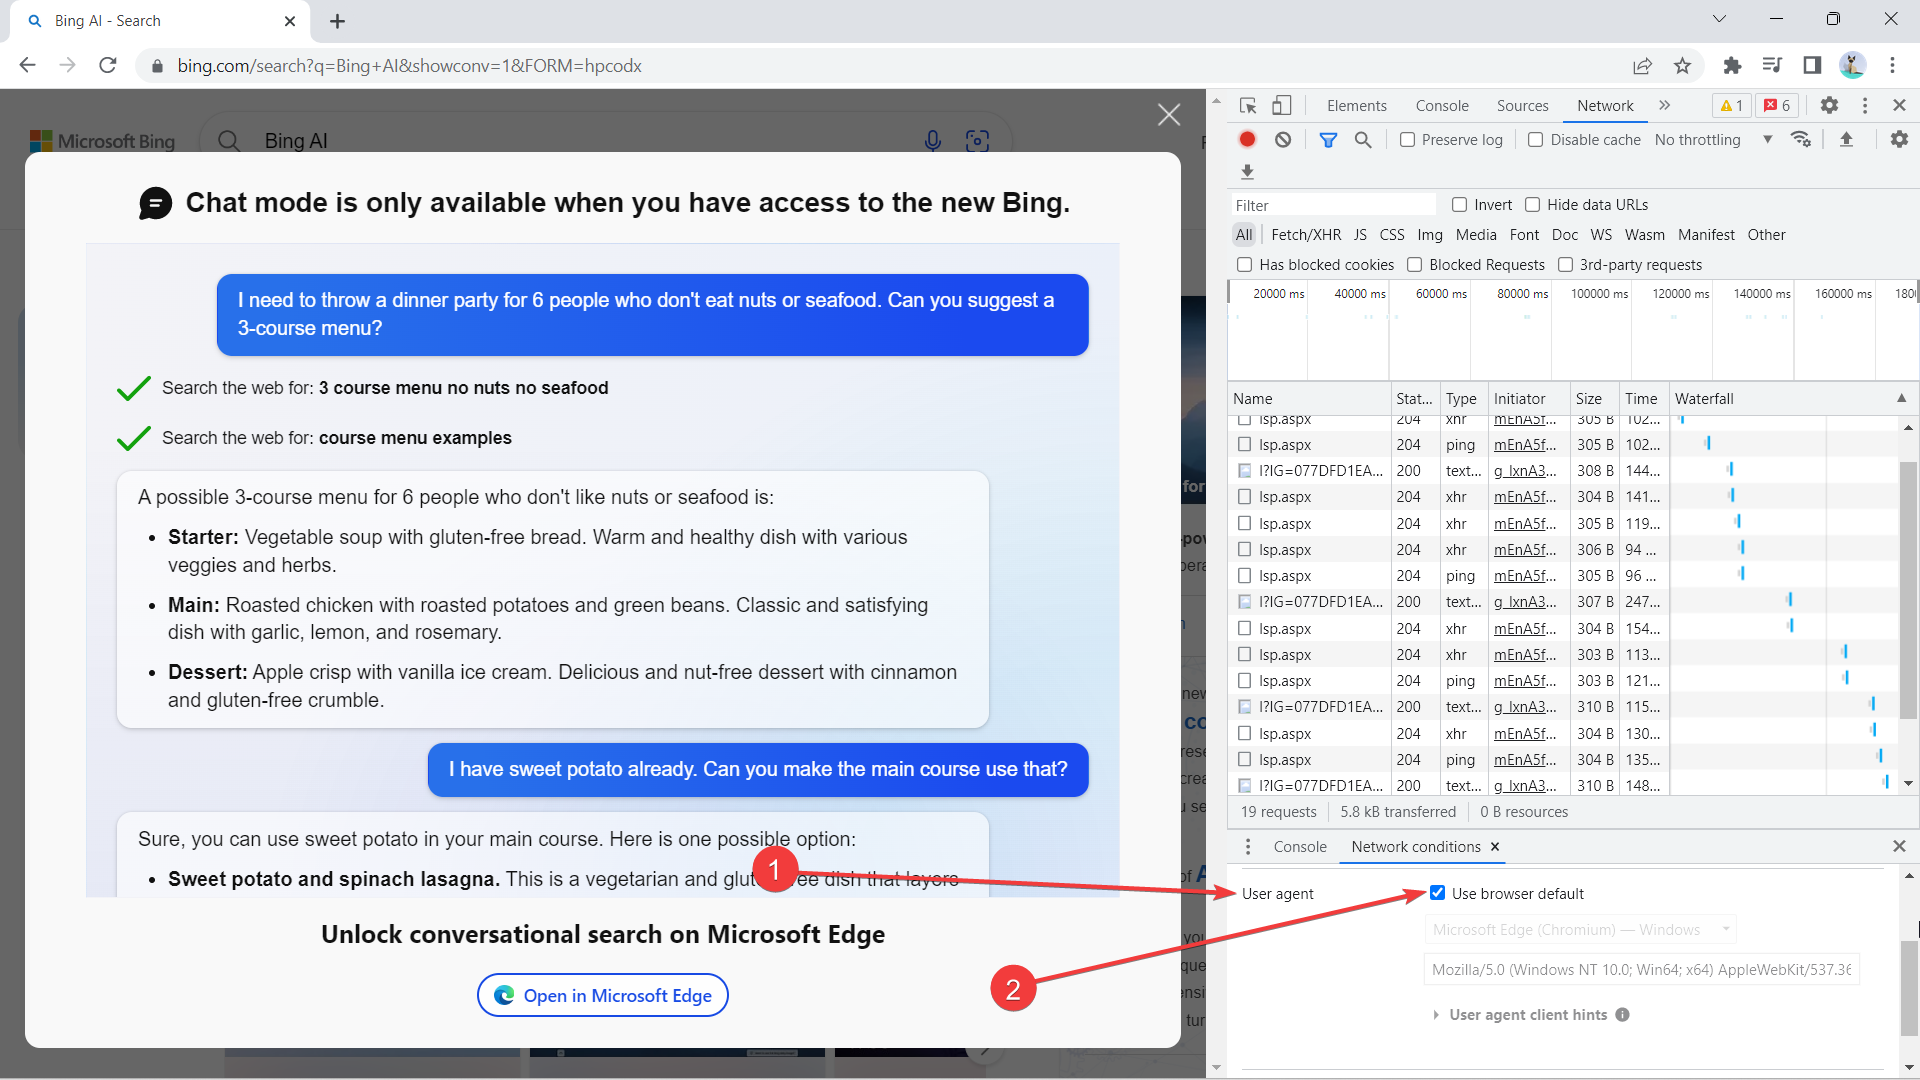Open drawer three-dot menu beside Console
The image size is (1920, 1080).
pos(1247,847)
